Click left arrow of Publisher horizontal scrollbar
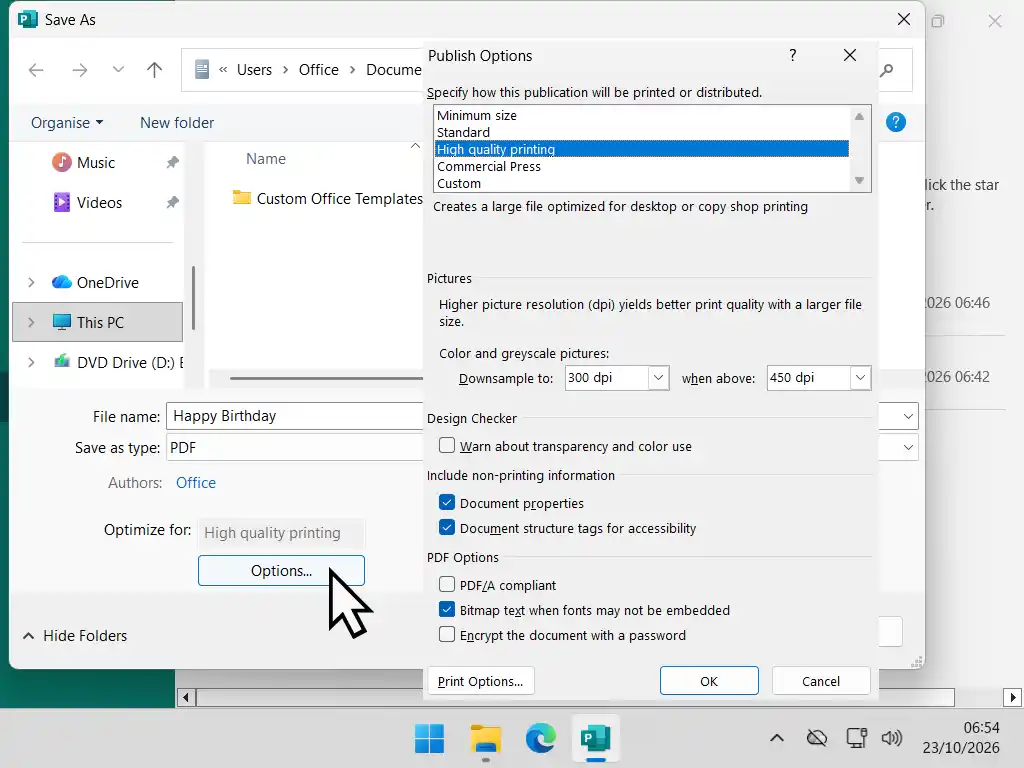 [x=186, y=697]
